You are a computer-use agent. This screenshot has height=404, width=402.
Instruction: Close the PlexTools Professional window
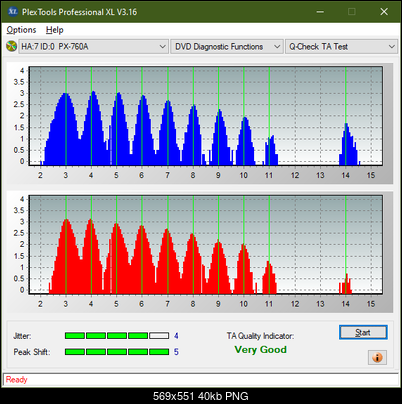pos(384,12)
